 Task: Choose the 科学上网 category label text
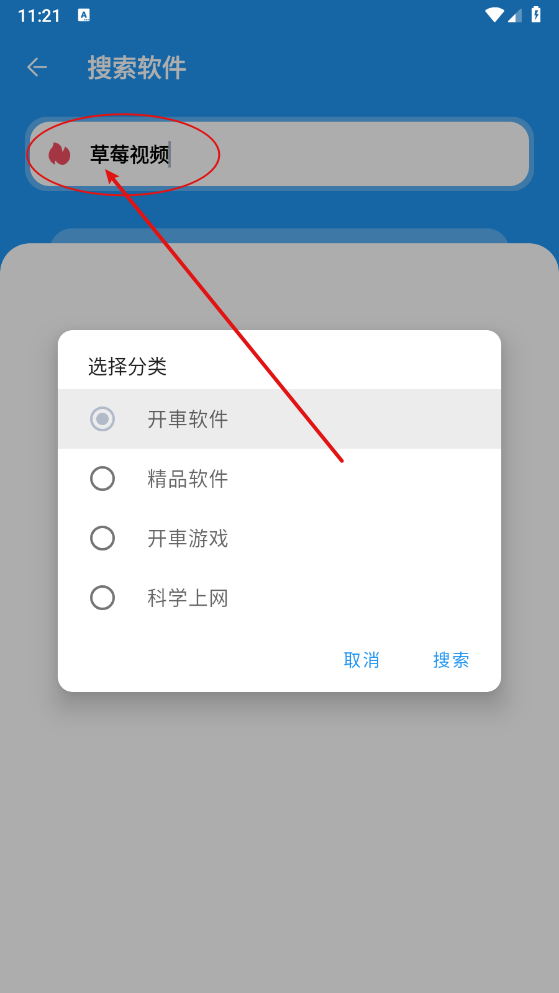pyautogui.click(x=188, y=598)
